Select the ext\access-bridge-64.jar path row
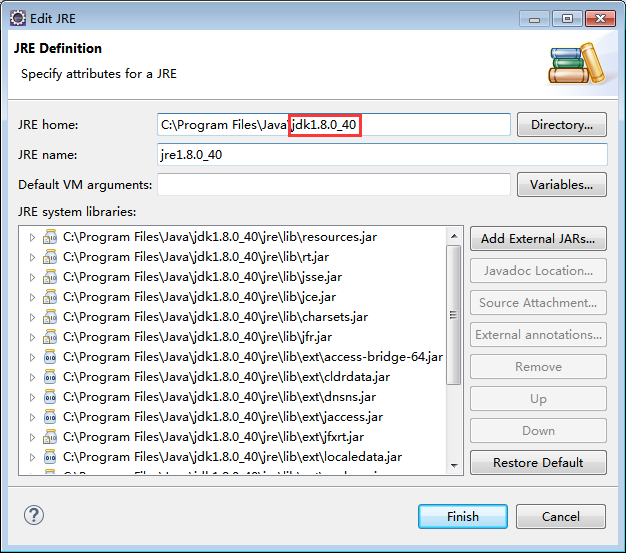 coord(253,357)
